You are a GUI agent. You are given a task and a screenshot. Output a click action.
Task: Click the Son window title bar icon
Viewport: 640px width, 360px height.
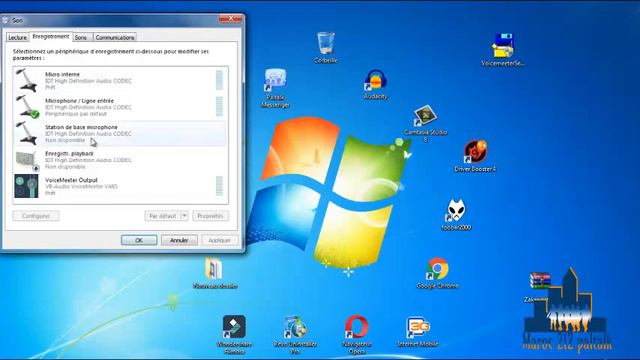6,20
